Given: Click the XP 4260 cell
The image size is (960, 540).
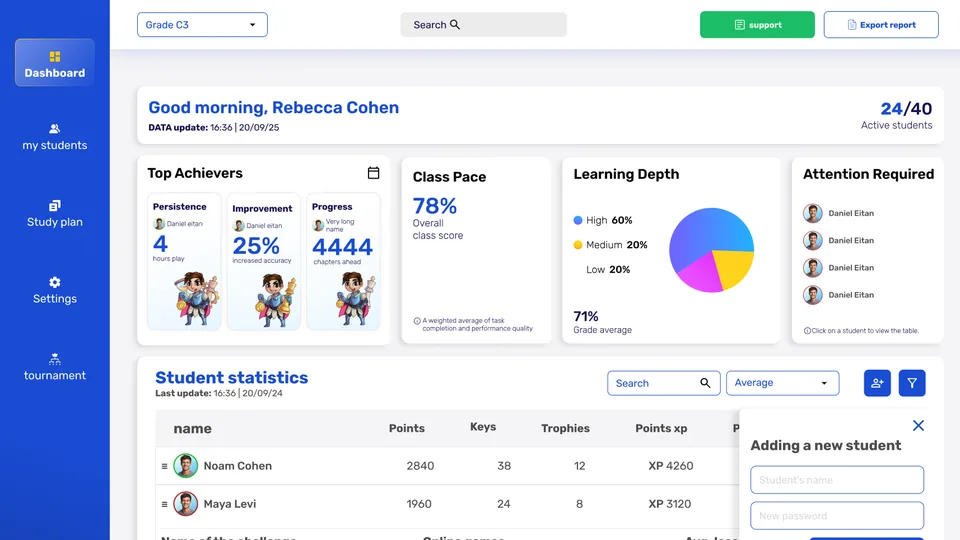Looking at the screenshot, I should (670, 466).
